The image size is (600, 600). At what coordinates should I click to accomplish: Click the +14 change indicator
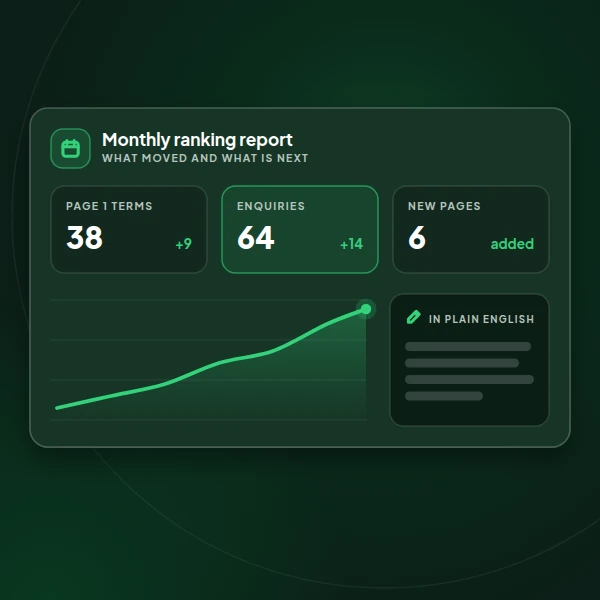[351, 244]
